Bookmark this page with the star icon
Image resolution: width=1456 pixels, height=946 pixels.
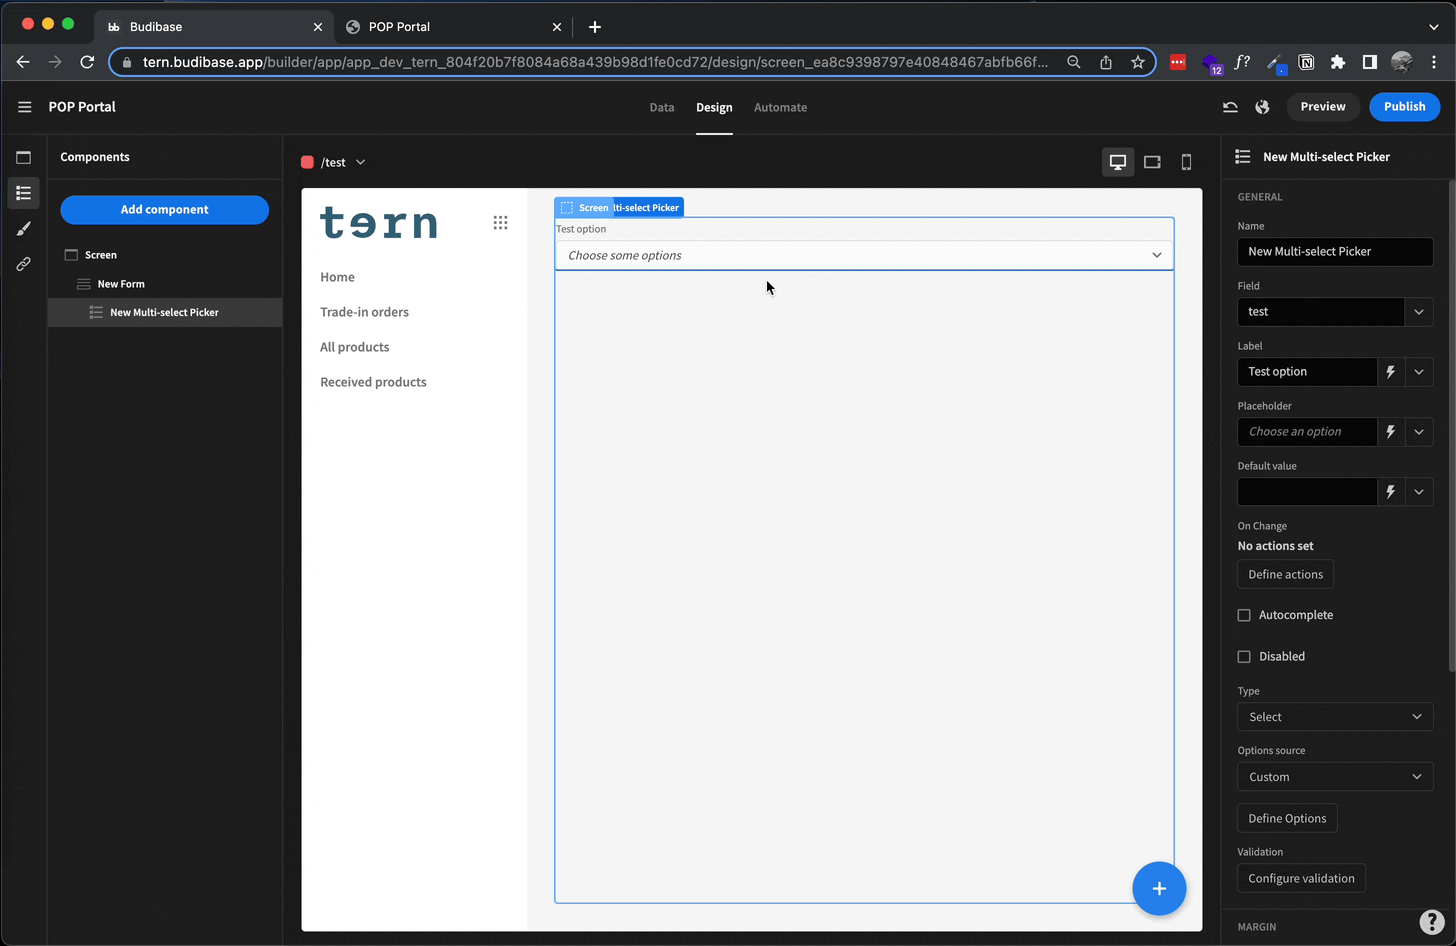[1138, 62]
